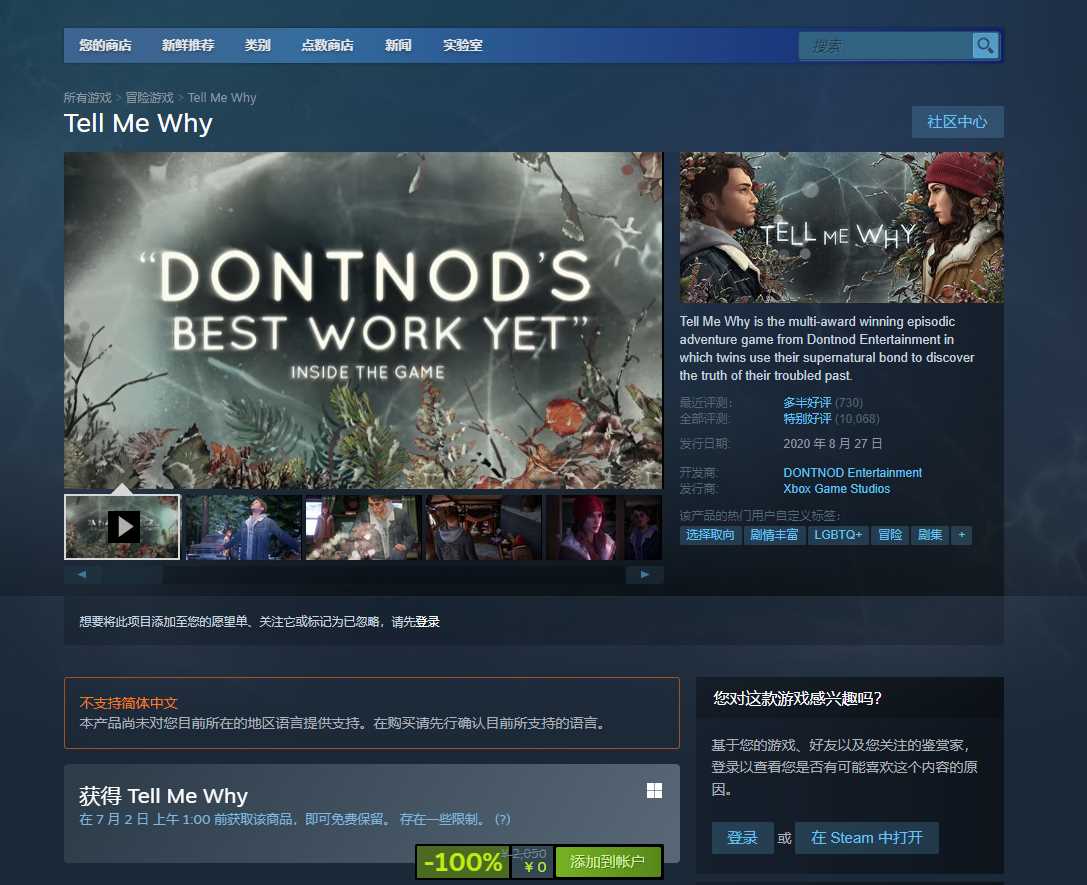Image resolution: width=1087 pixels, height=885 pixels.
Task: Click the ¥ 0 final price
Action: coord(535,867)
